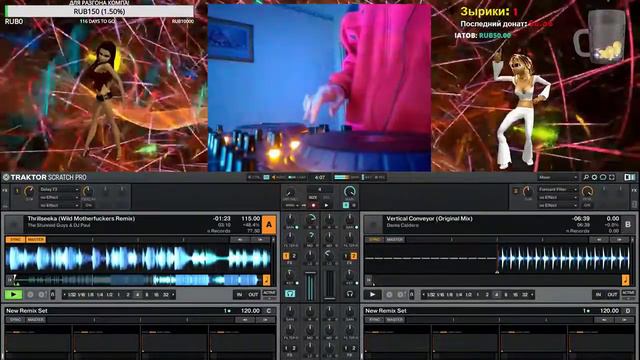640x360 pixels.
Task: Start playback on Deck A
Action: point(13,294)
